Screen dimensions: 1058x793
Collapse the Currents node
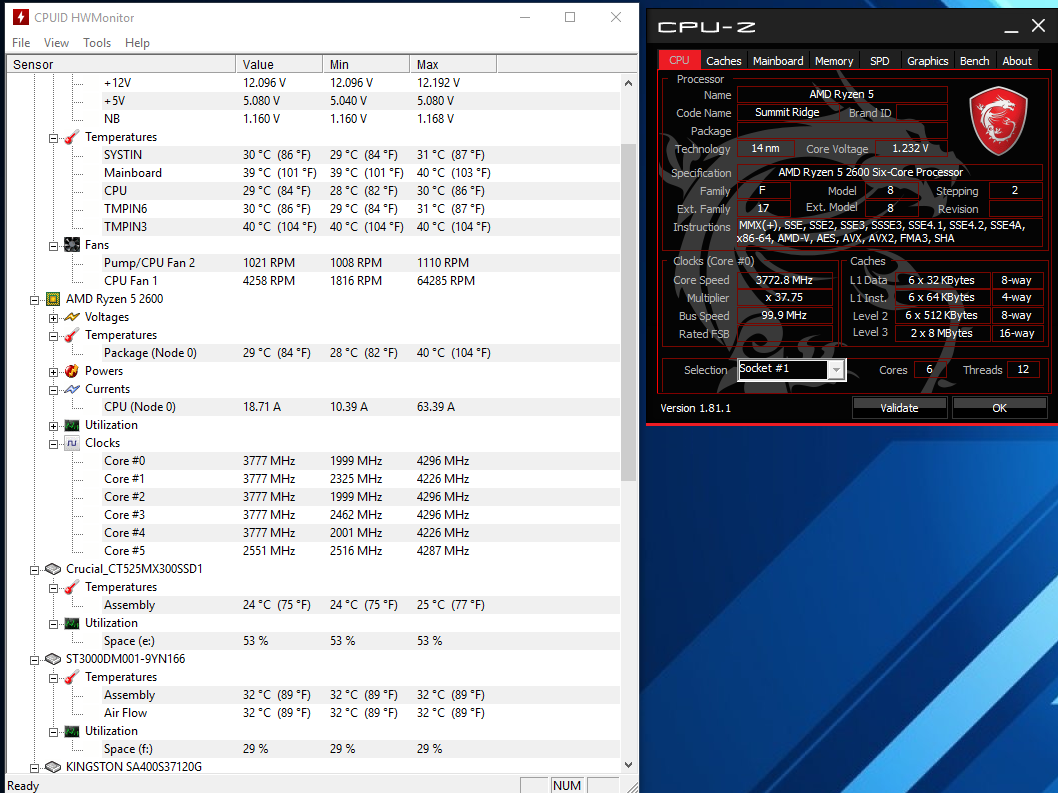(x=53, y=389)
